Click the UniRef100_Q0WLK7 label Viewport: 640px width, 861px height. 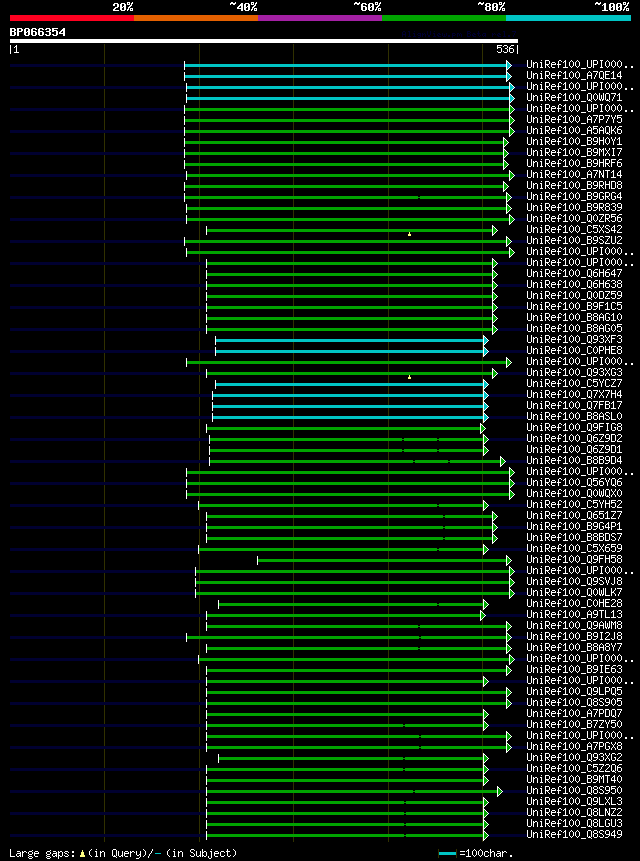tap(574, 592)
